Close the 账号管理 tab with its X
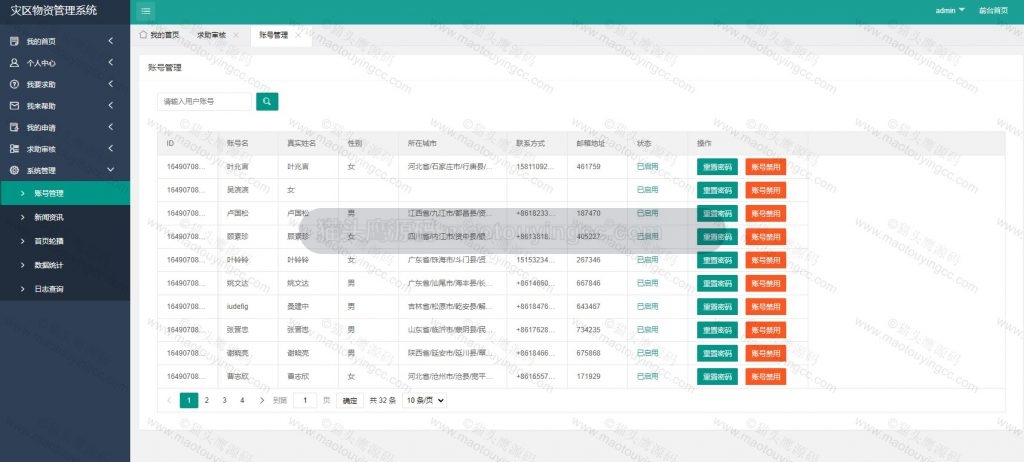This screenshot has width=1024, height=462. click(298, 35)
